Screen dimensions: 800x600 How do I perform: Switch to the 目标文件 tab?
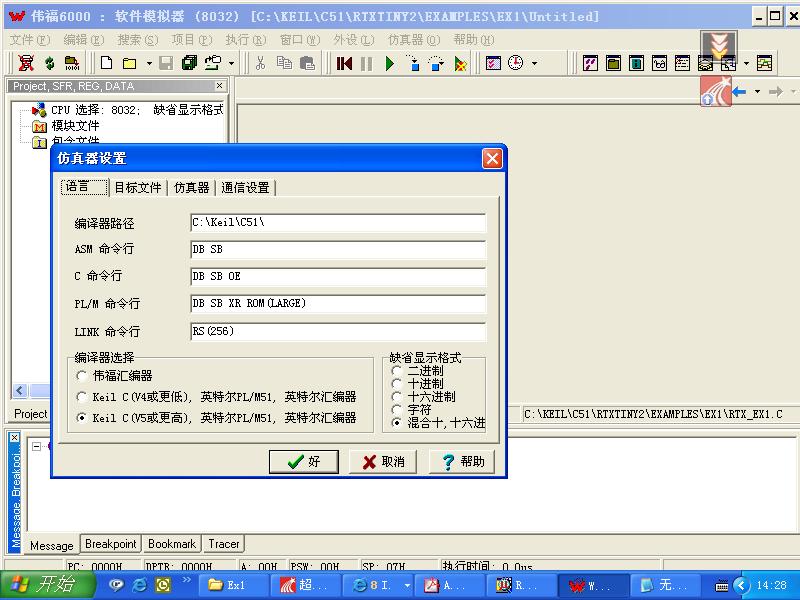[x=138, y=188]
